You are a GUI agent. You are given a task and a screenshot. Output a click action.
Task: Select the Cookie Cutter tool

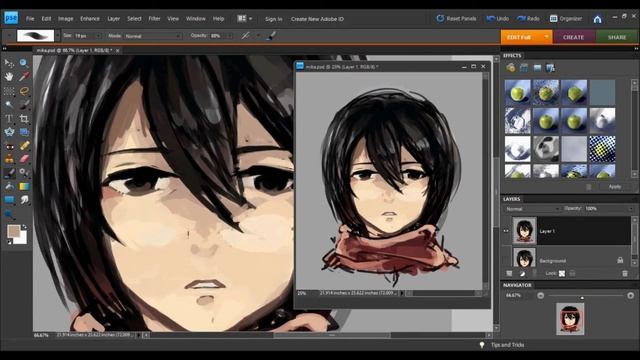[x=9, y=132]
